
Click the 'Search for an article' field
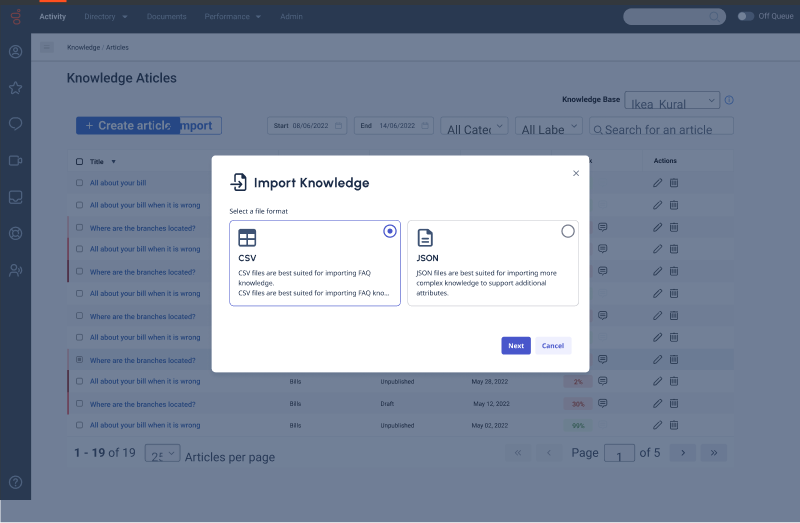tap(661, 126)
